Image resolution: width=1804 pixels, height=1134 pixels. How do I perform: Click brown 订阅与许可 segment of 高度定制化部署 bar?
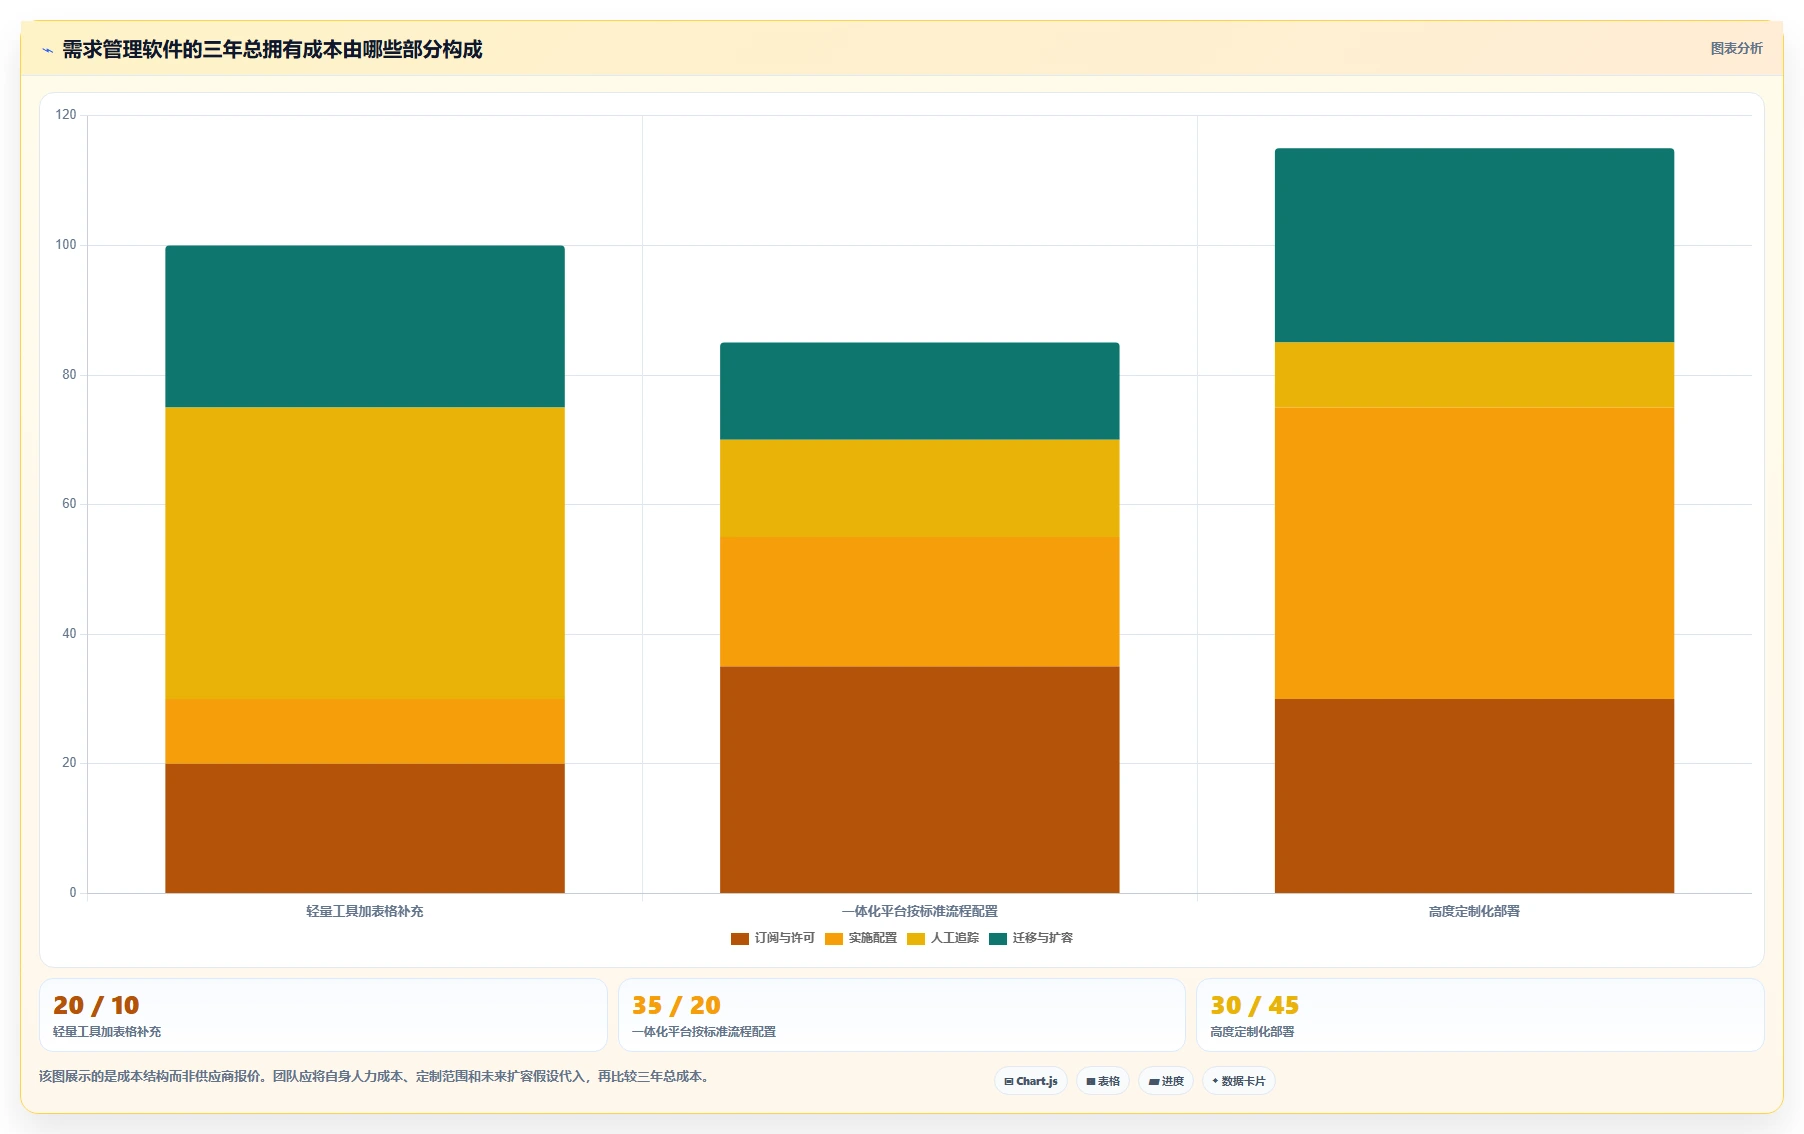pos(1474,796)
